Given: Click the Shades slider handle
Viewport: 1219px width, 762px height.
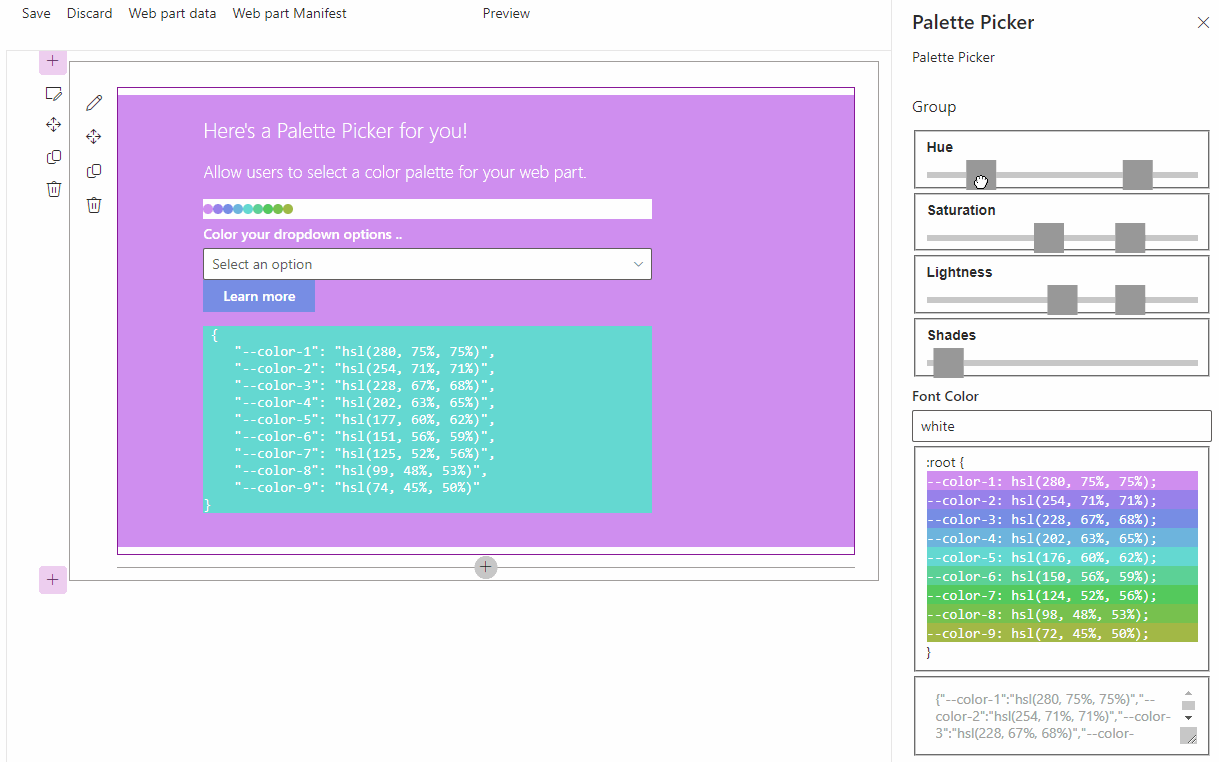Looking at the screenshot, I should click(x=948, y=363).
